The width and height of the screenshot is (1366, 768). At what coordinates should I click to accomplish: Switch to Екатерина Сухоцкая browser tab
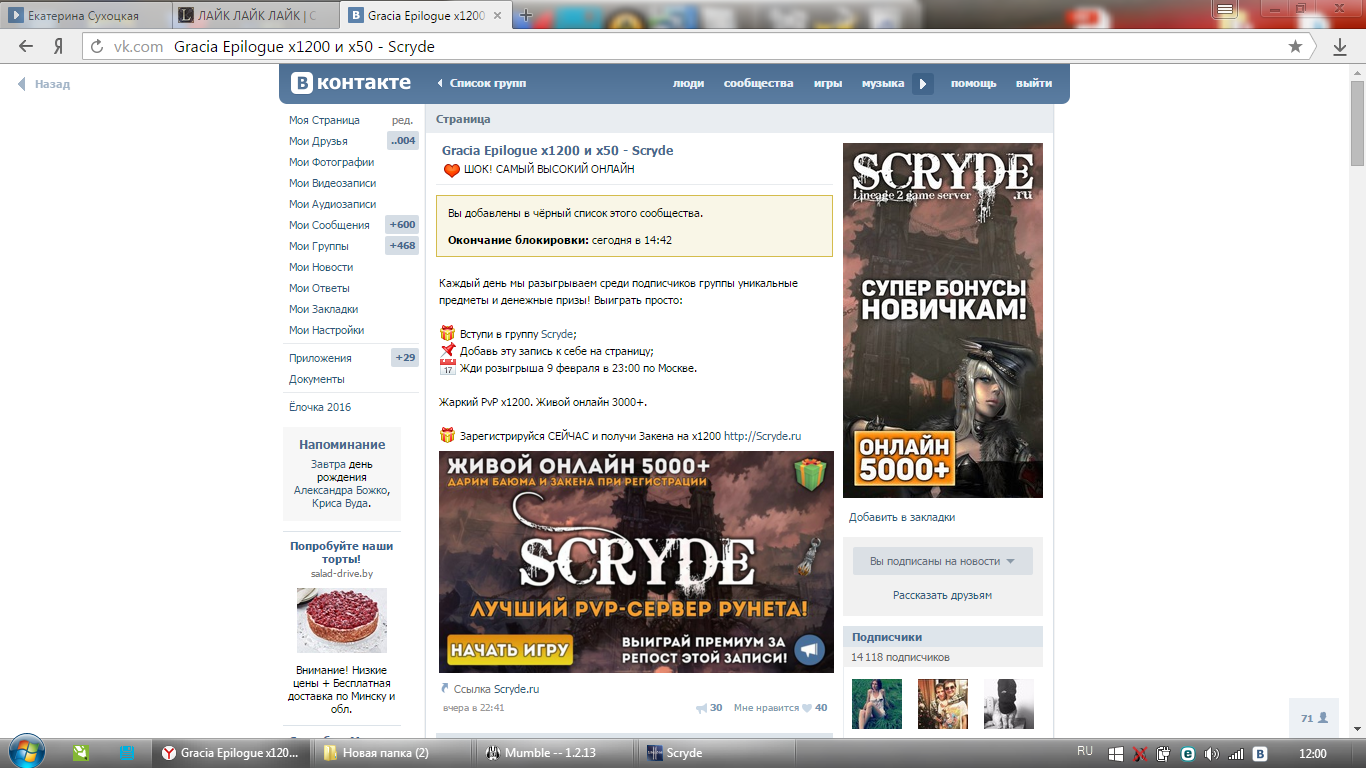tap(83, 16)
